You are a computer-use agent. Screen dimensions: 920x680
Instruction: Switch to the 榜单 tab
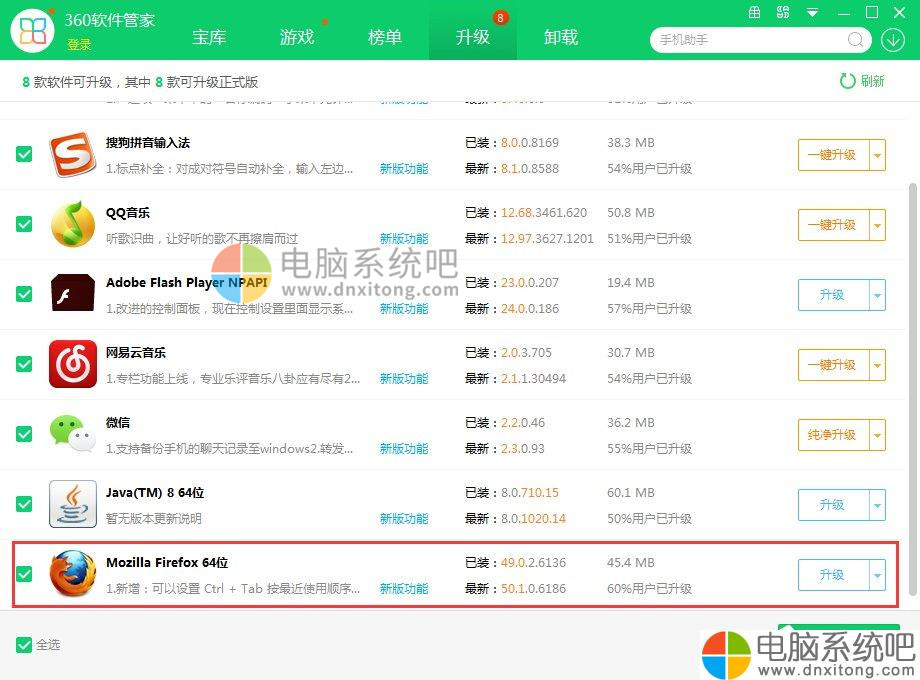pos(385,37)
